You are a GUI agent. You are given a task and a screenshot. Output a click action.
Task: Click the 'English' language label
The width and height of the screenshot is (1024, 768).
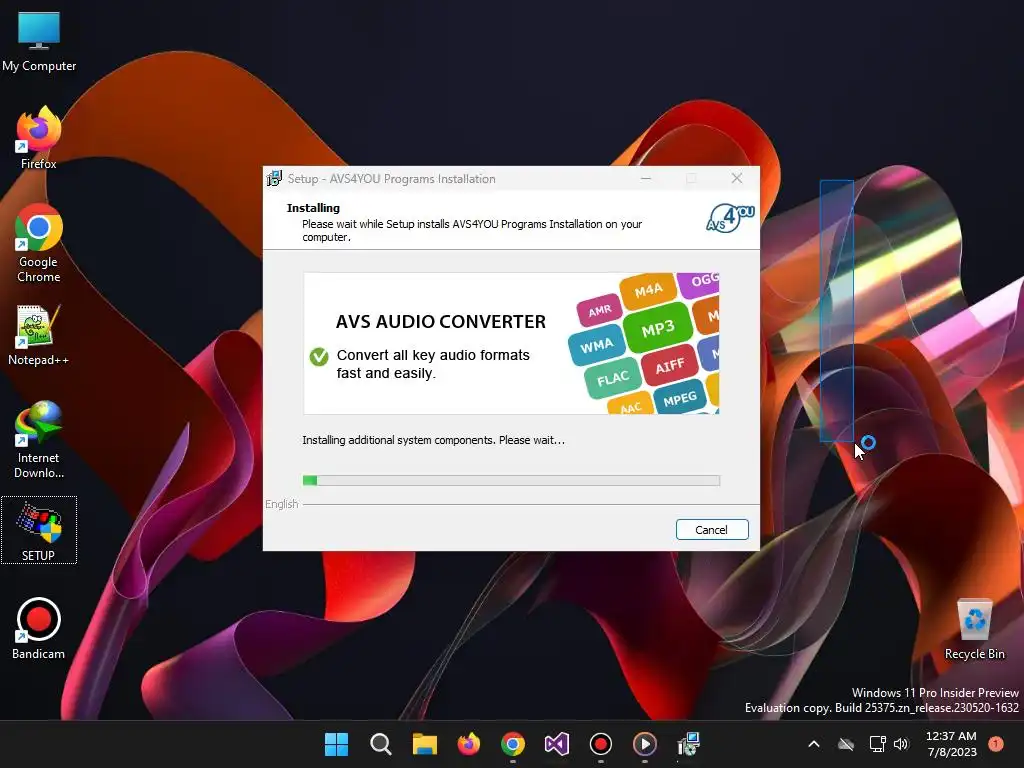point(281,504)
